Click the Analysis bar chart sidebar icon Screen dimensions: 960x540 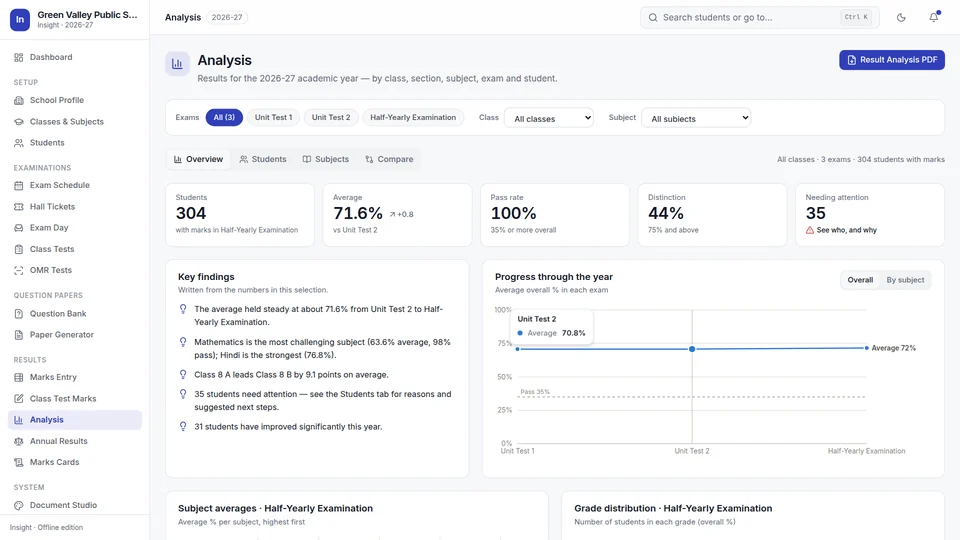pos(18,420)
